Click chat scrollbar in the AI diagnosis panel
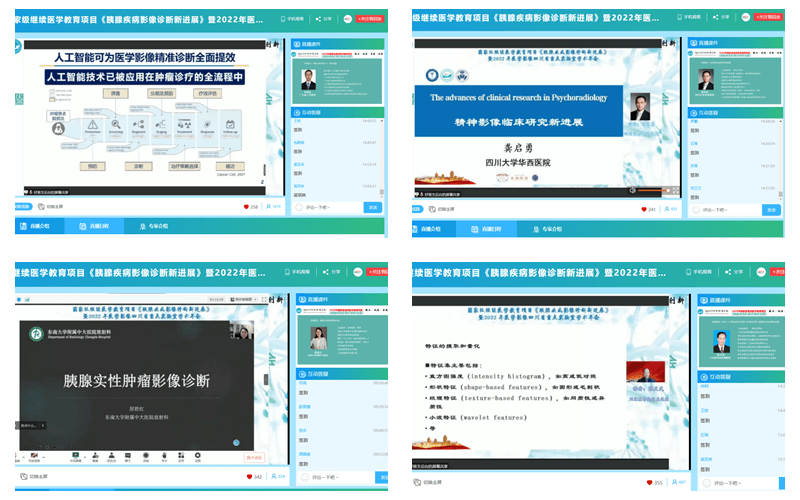Image resolution: width=800 pixels, height=500 pixels. [381, 192]
